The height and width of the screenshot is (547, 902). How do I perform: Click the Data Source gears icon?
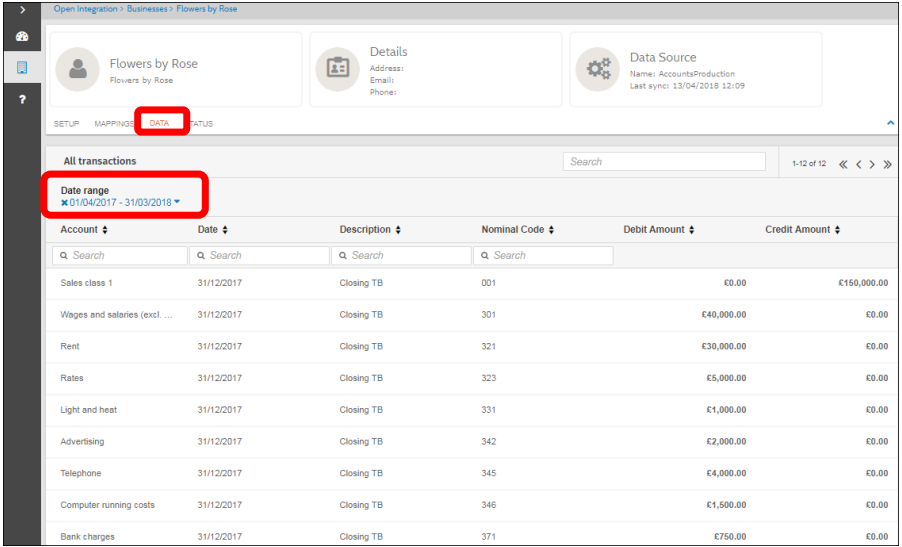click(598, 69)
